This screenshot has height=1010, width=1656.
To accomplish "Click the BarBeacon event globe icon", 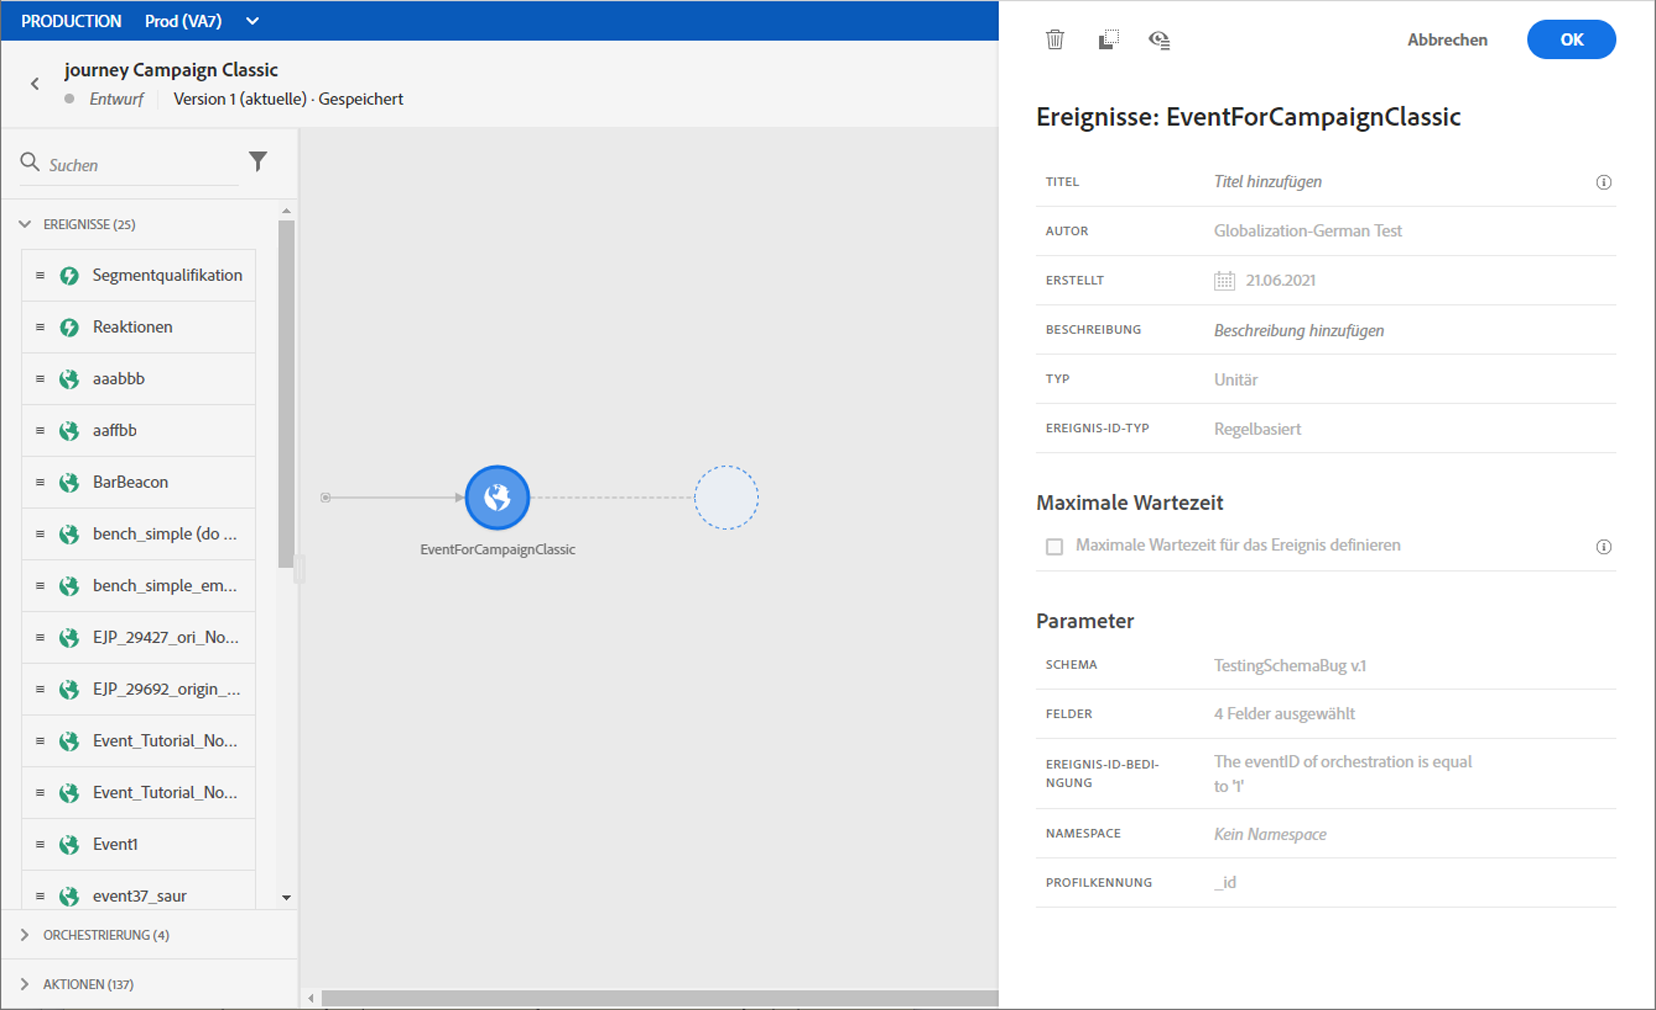I will point(69,483).
